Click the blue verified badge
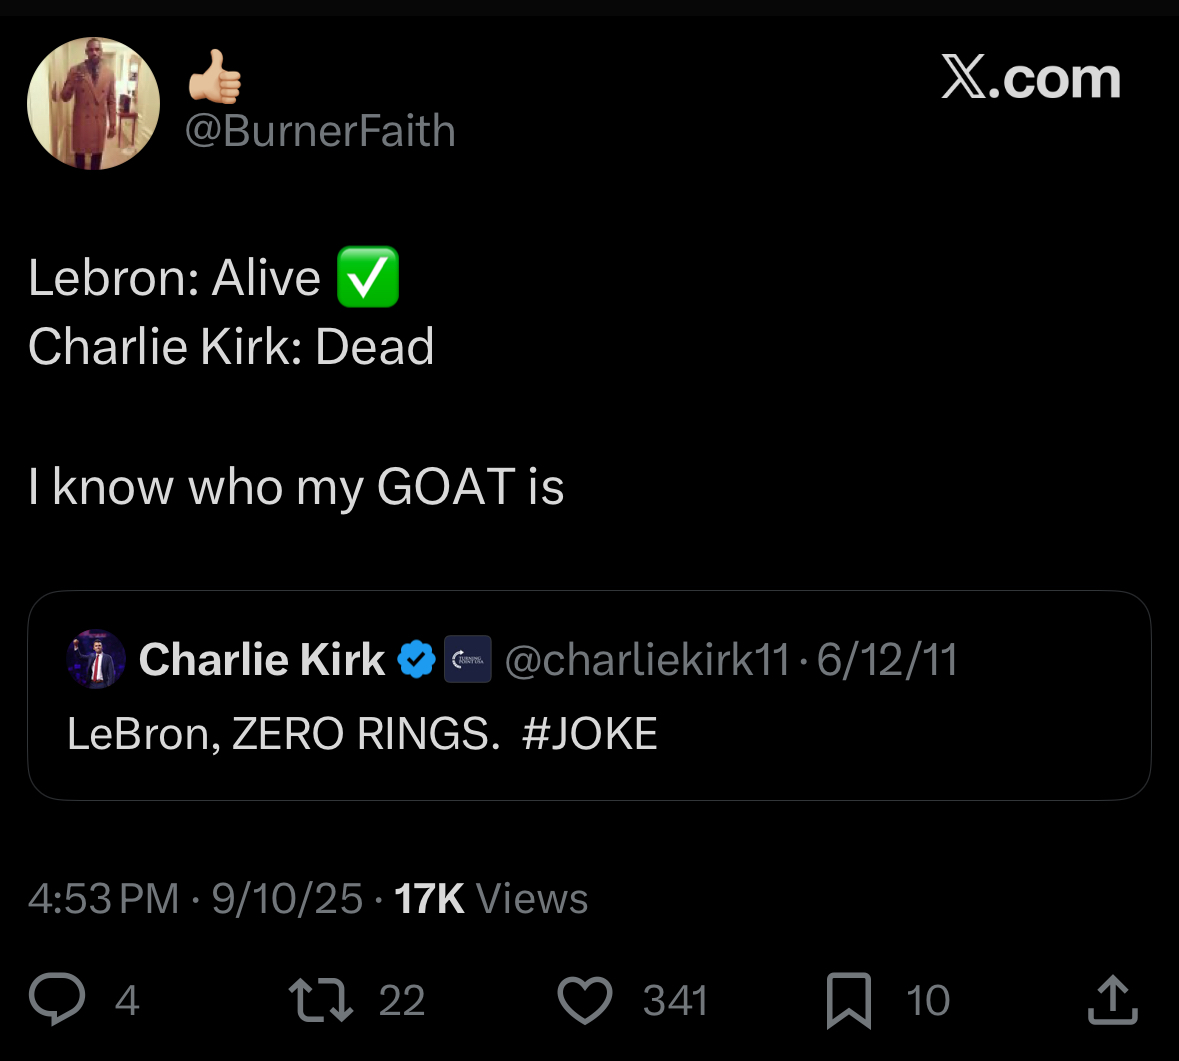The image size is (1179, 1061). (x=416, y=659)
